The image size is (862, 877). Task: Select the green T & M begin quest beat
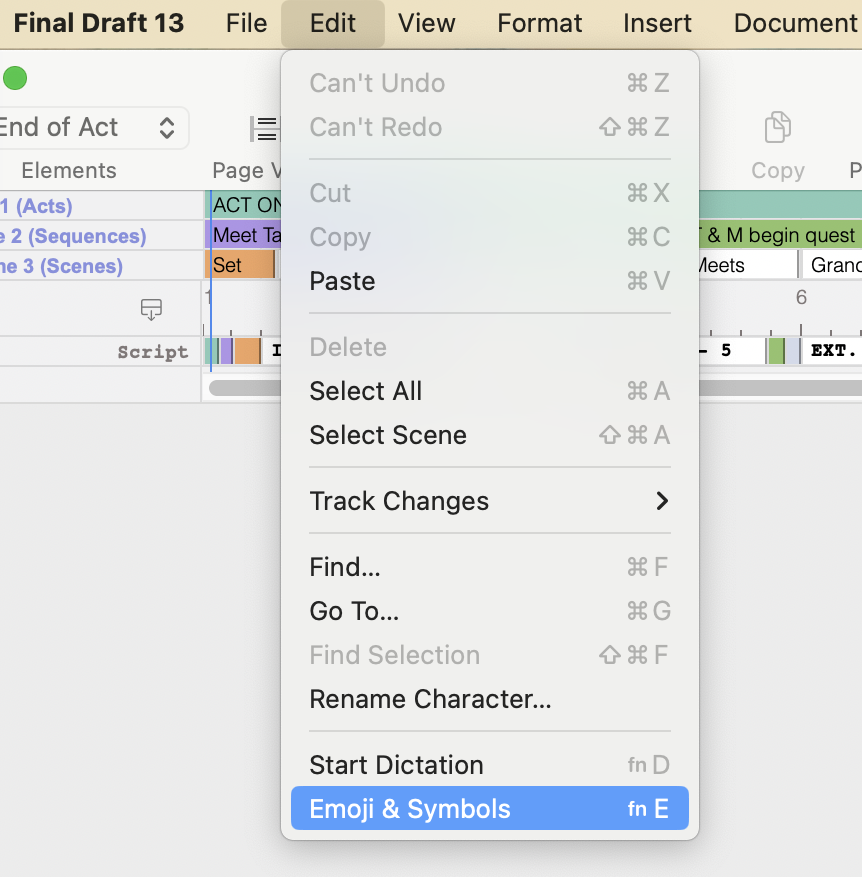[778, 235]
